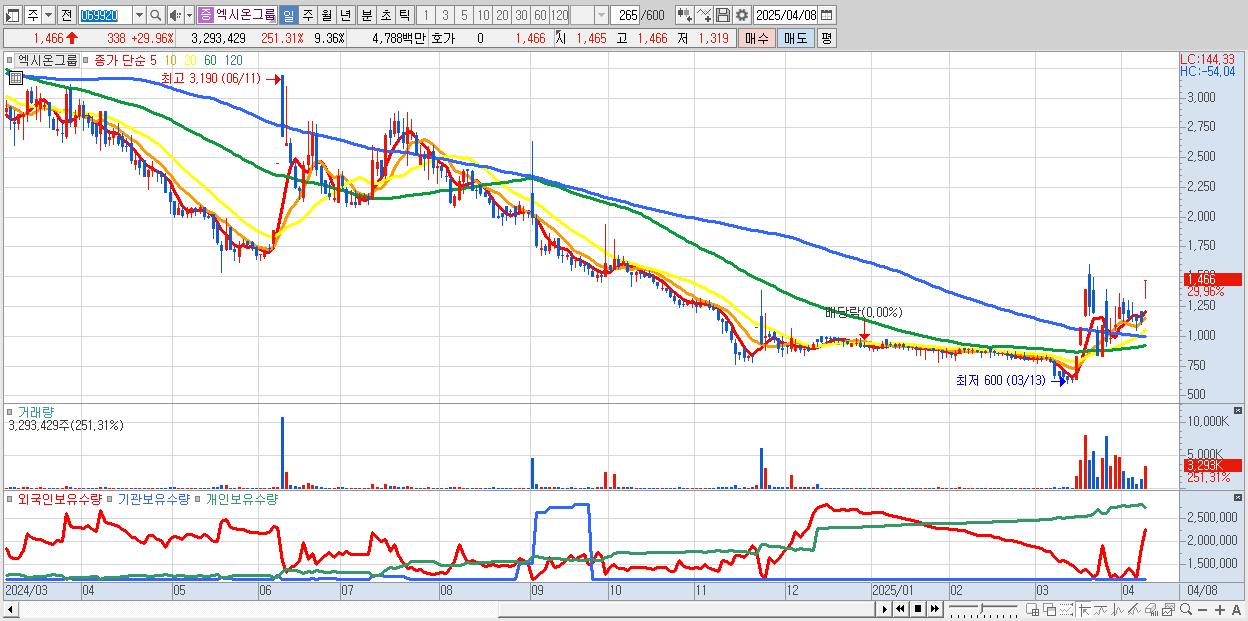This screenshot has height=621, width=1248.
Task: Toggle the 엑시온그룹 series legend checkbox
Action: (x=9, y=61)
